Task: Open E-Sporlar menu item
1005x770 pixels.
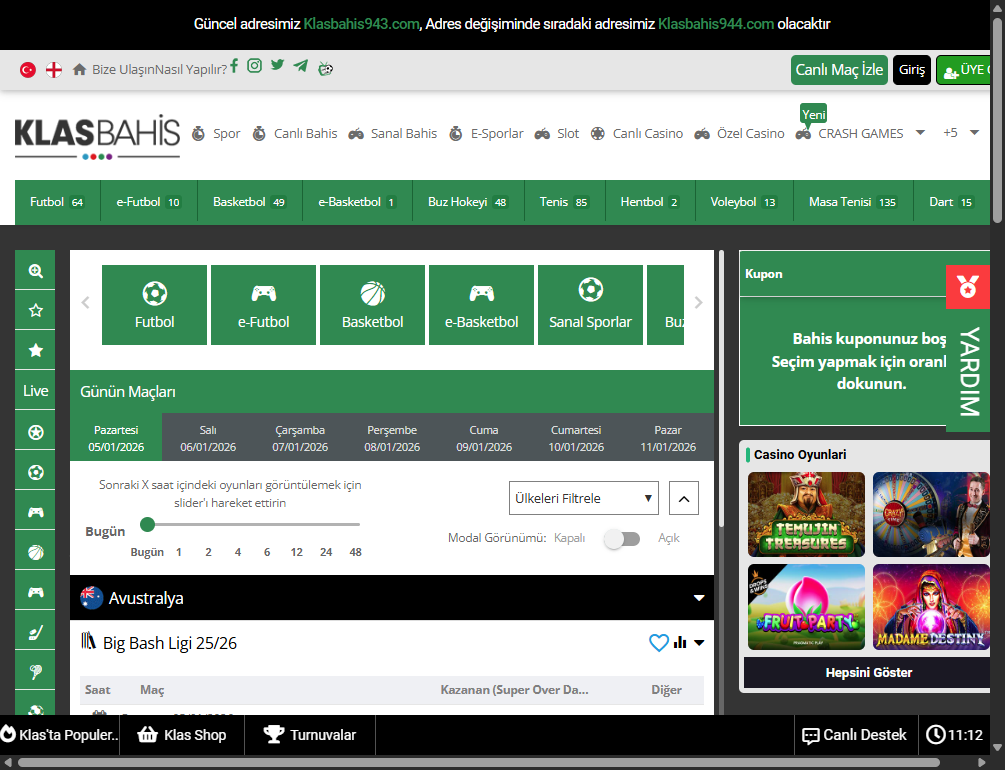Action: coord(486,133)
